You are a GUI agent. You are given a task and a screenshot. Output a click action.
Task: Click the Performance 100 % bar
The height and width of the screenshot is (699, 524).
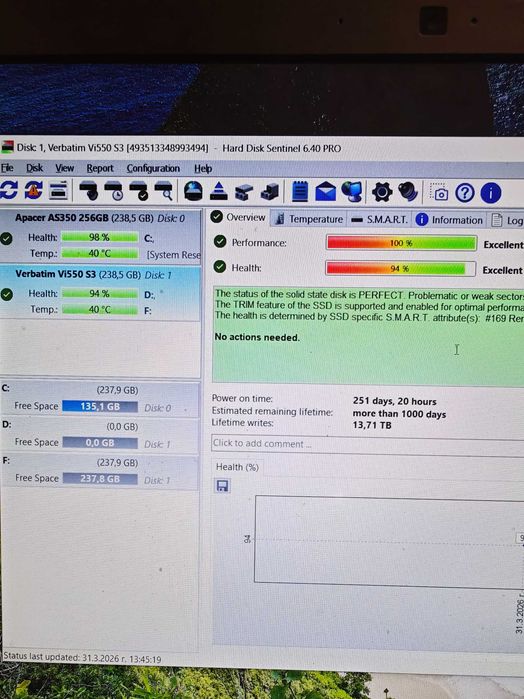(x=401, y=243)
